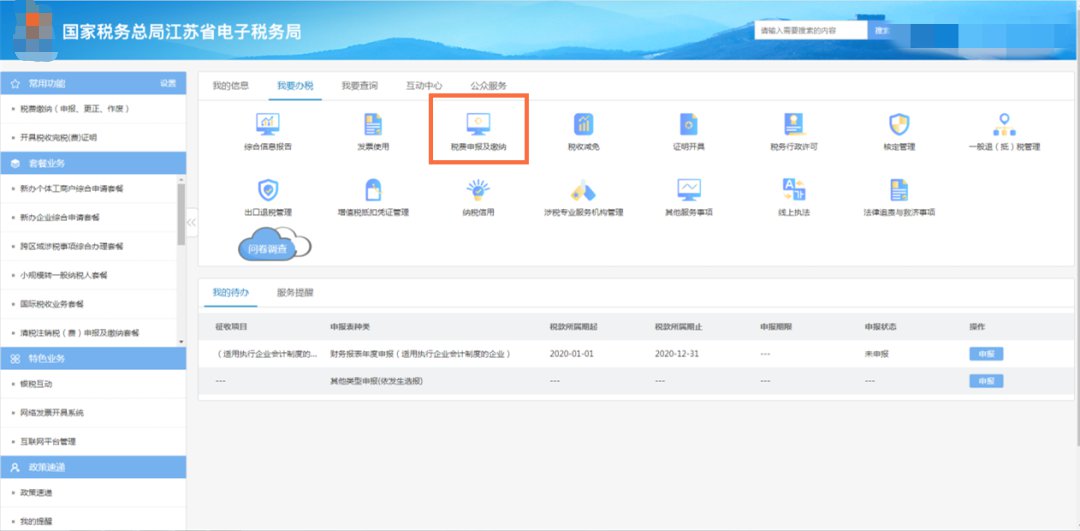Open 纳税信用 lightbulb icon

[478, 191]
